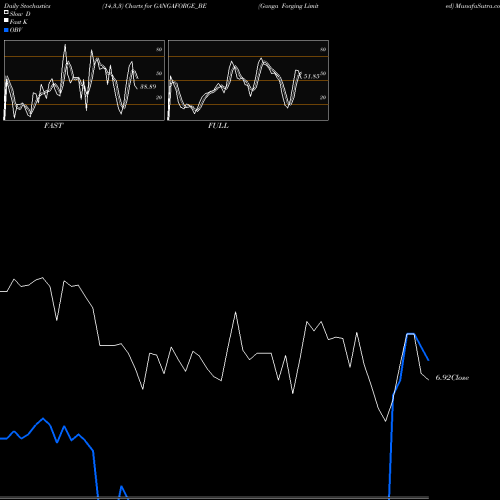The width and height of the screenshot is (500, 500).
Task: Click the 'GANGAFORGE_BE' chart title text
Action: click(180, 6)
